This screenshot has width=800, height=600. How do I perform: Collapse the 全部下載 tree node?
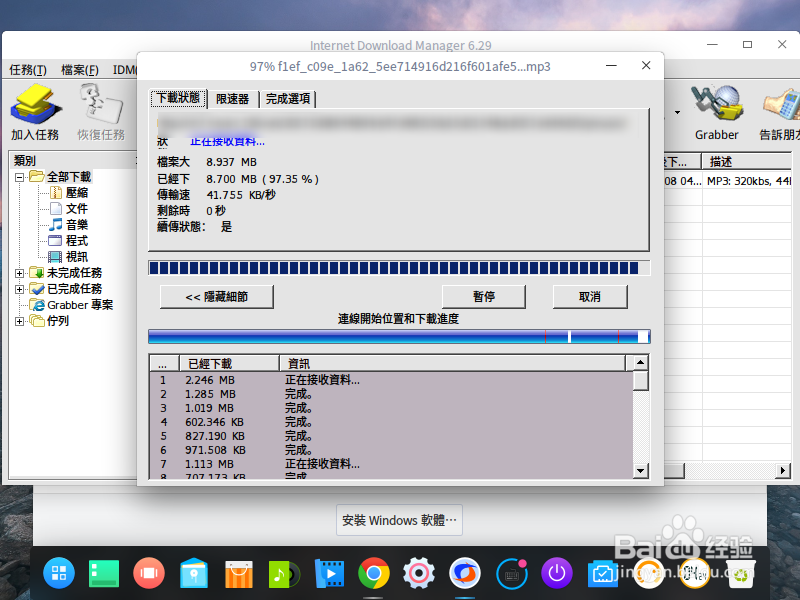19,178
